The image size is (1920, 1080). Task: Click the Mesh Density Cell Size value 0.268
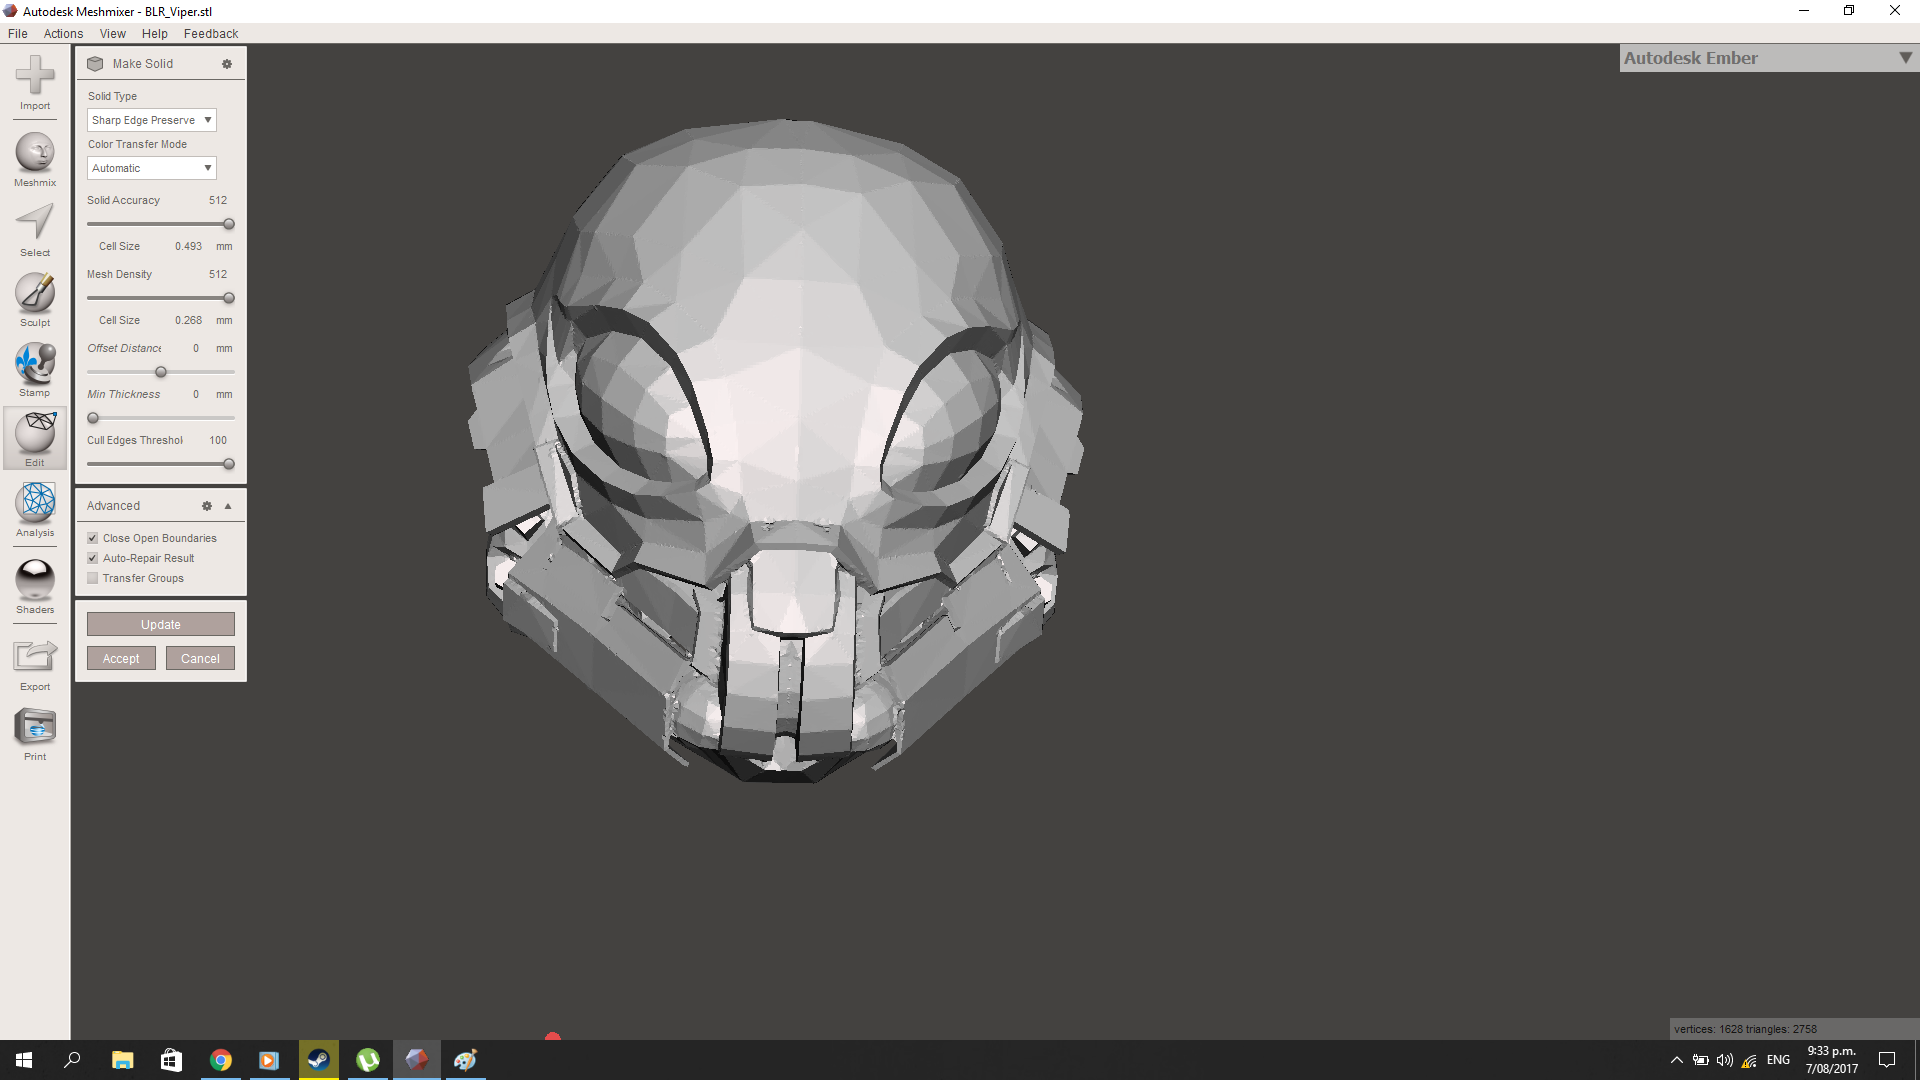pos(188,321)
